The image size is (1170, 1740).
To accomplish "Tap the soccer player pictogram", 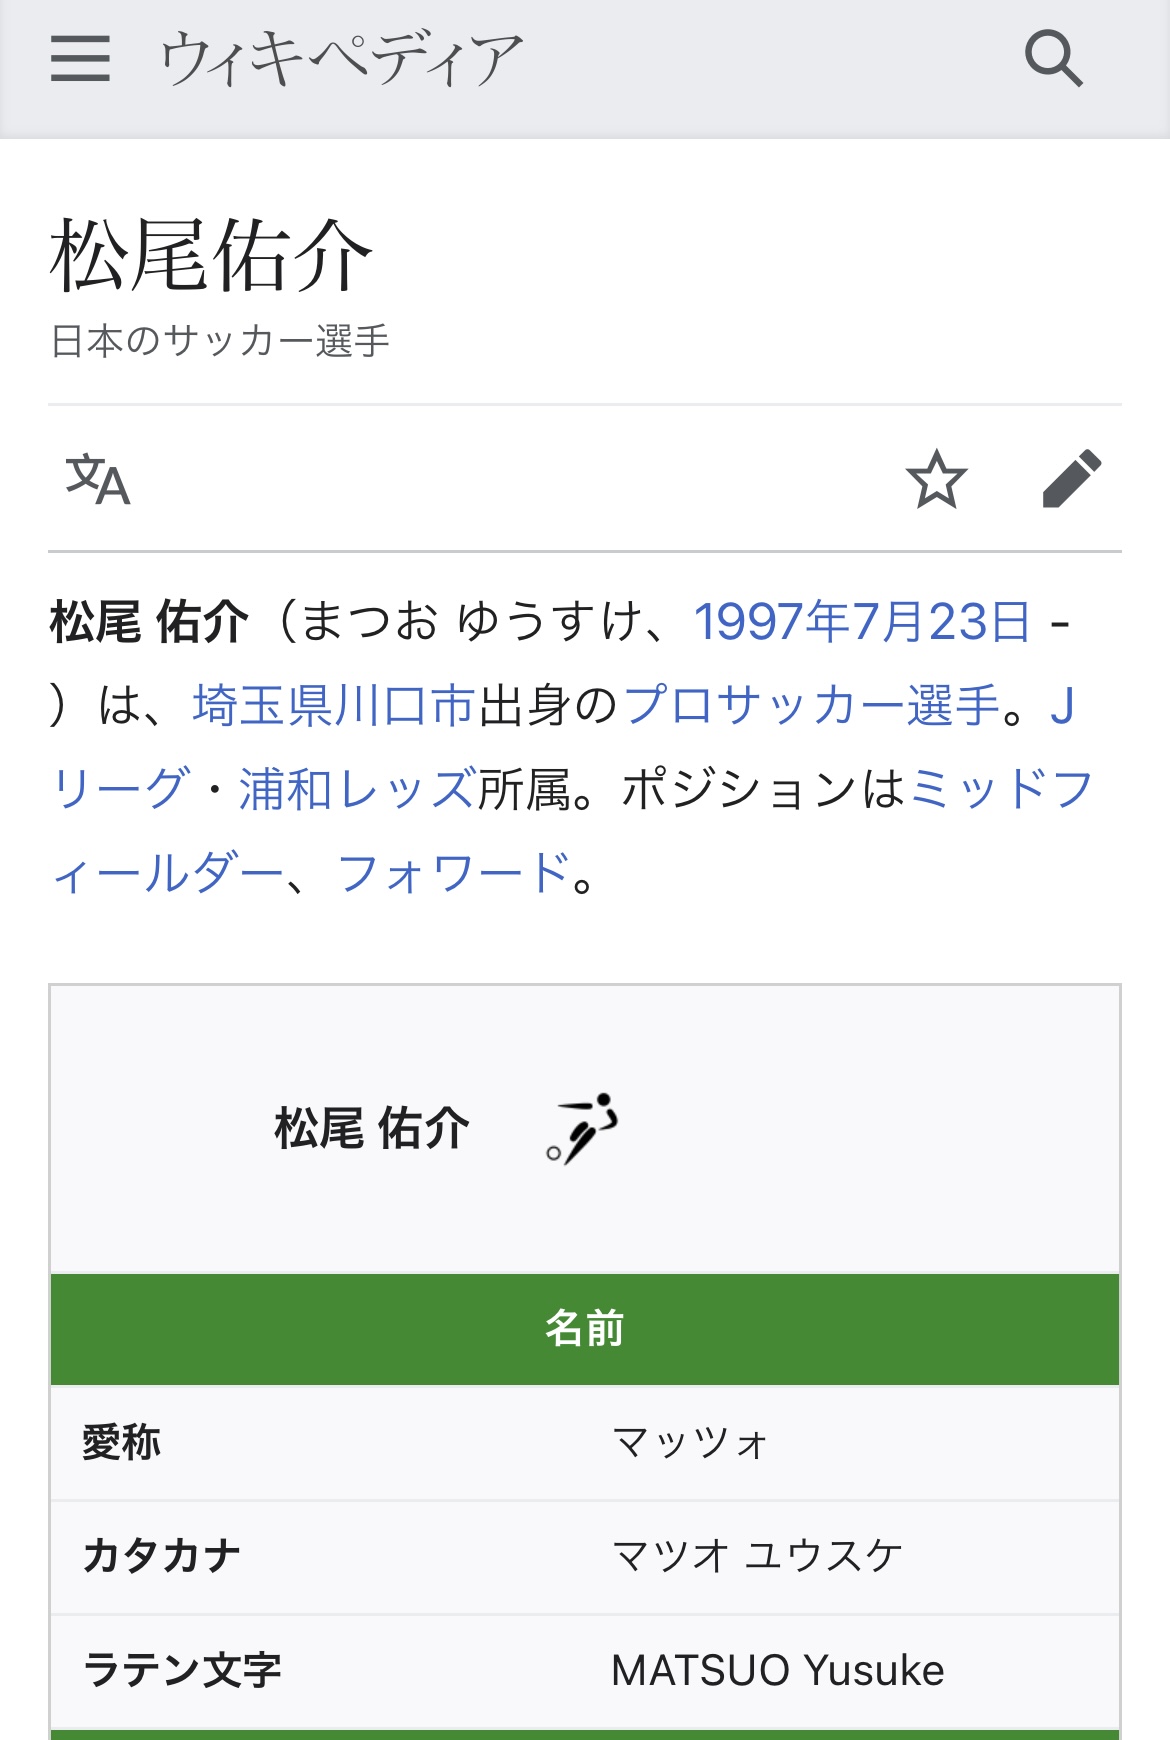I will [582, 1129].
